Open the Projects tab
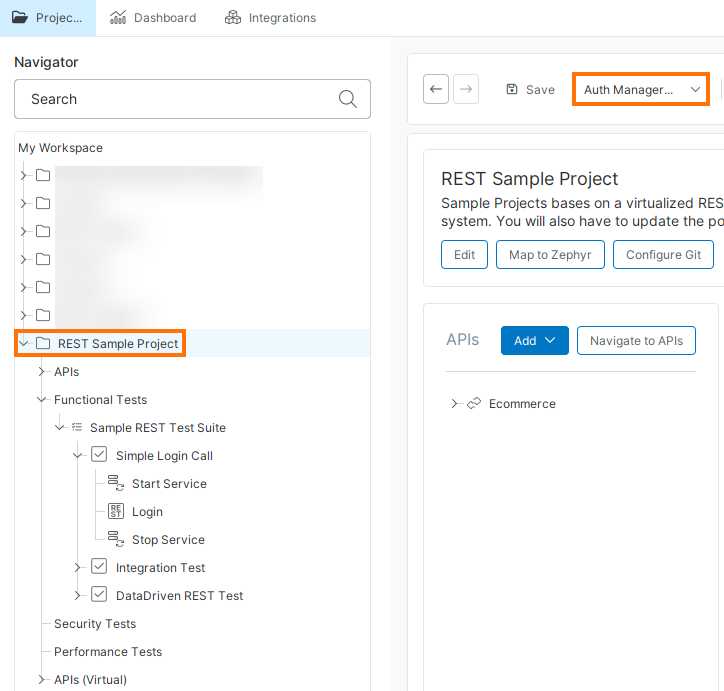 (x=48, y=18)
